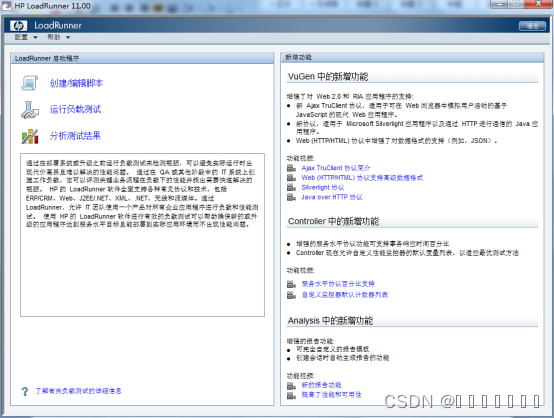Click the Run Load Tests flask icon

pos(30,110)
